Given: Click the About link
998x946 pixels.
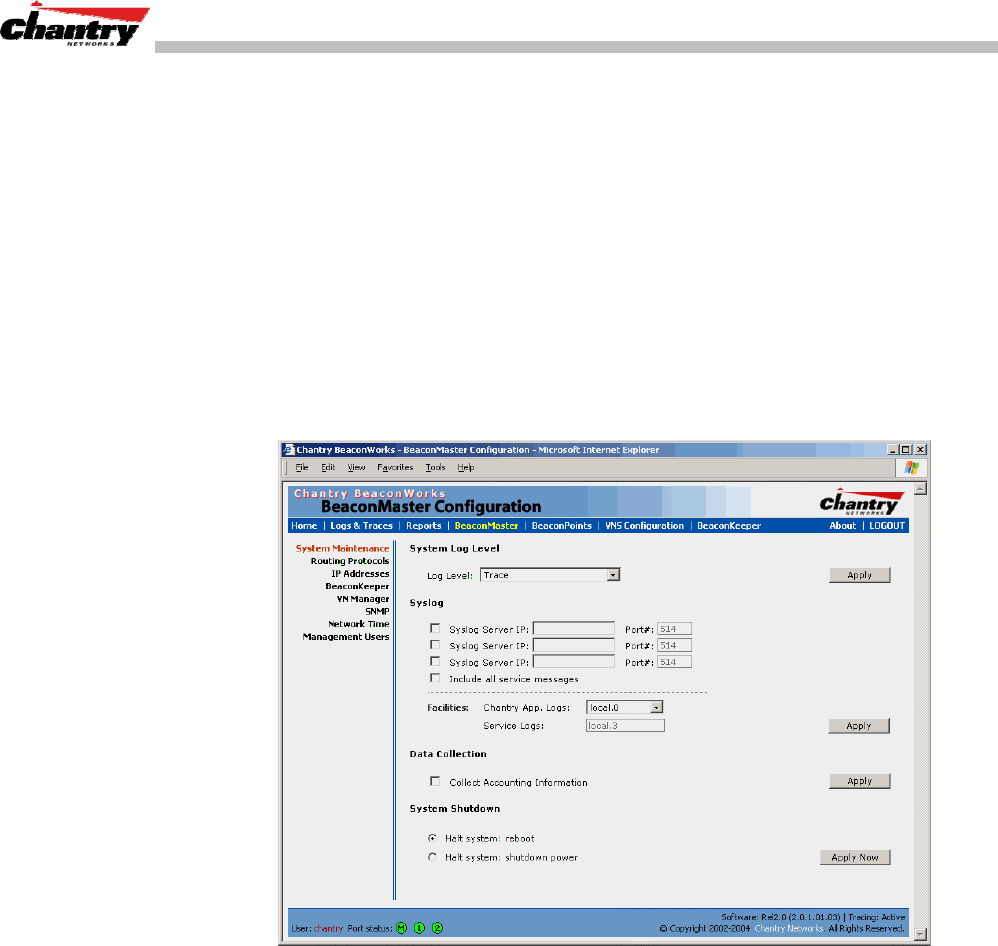Looking at the screenshot, I should pyautogui.click(x=843, y=526).
